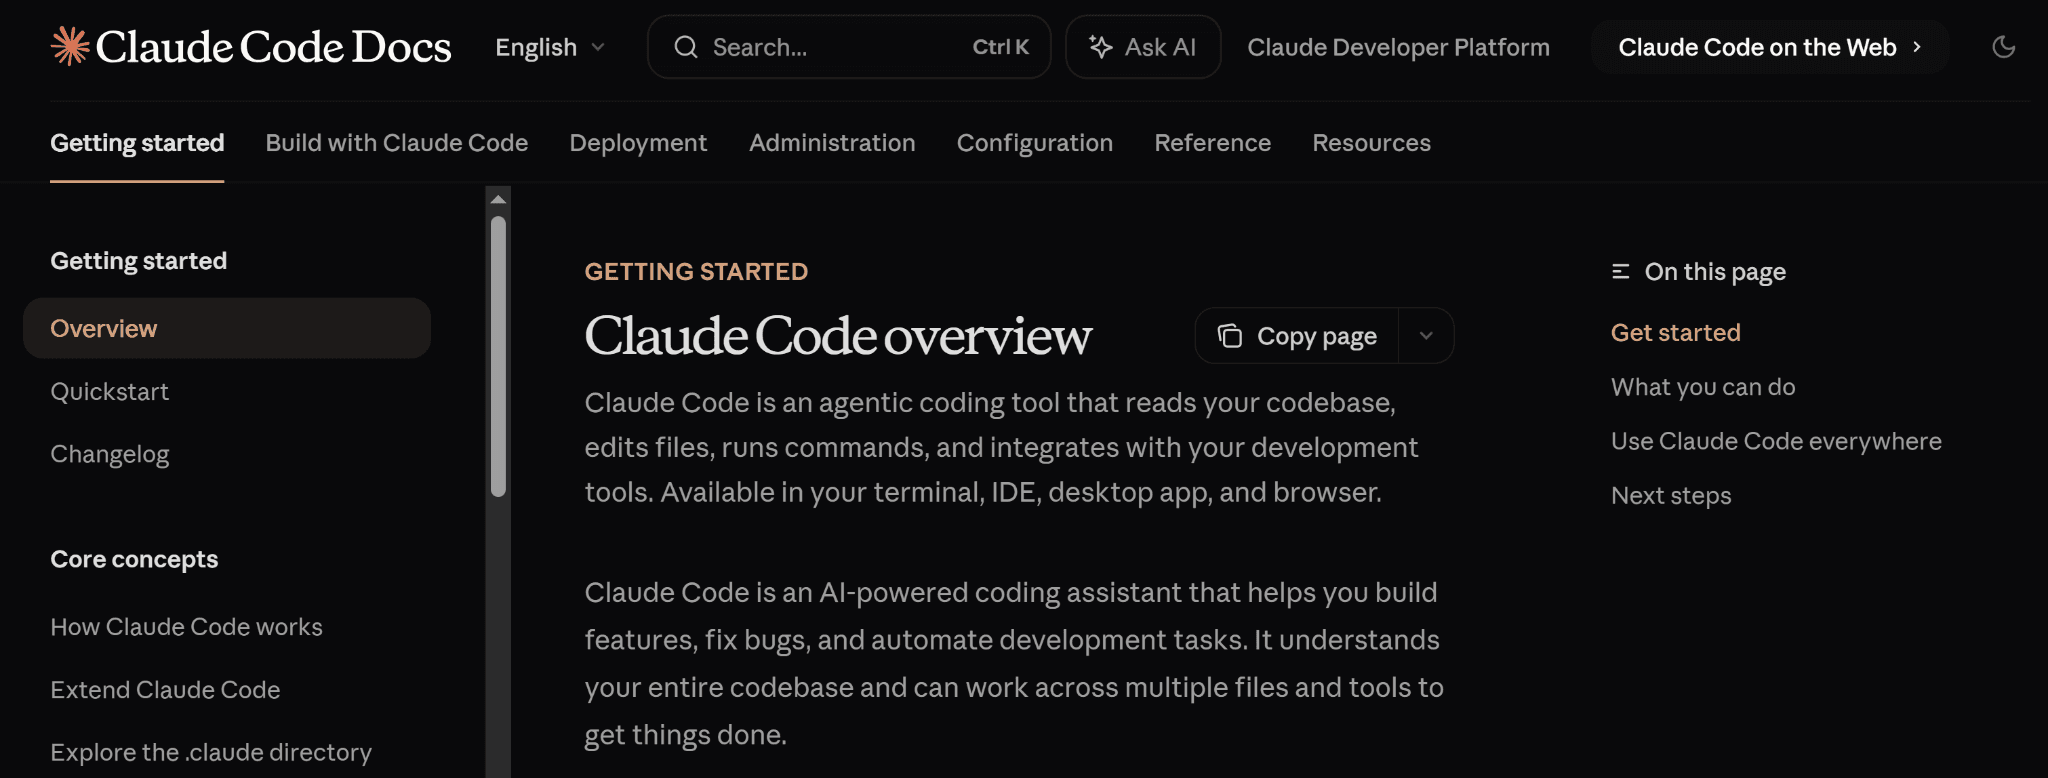The width and height of the screenshot is (2048, 778).
Task: Toggle dark mode moon icon
Action: pyautogui.click(x=2003, y=47)
